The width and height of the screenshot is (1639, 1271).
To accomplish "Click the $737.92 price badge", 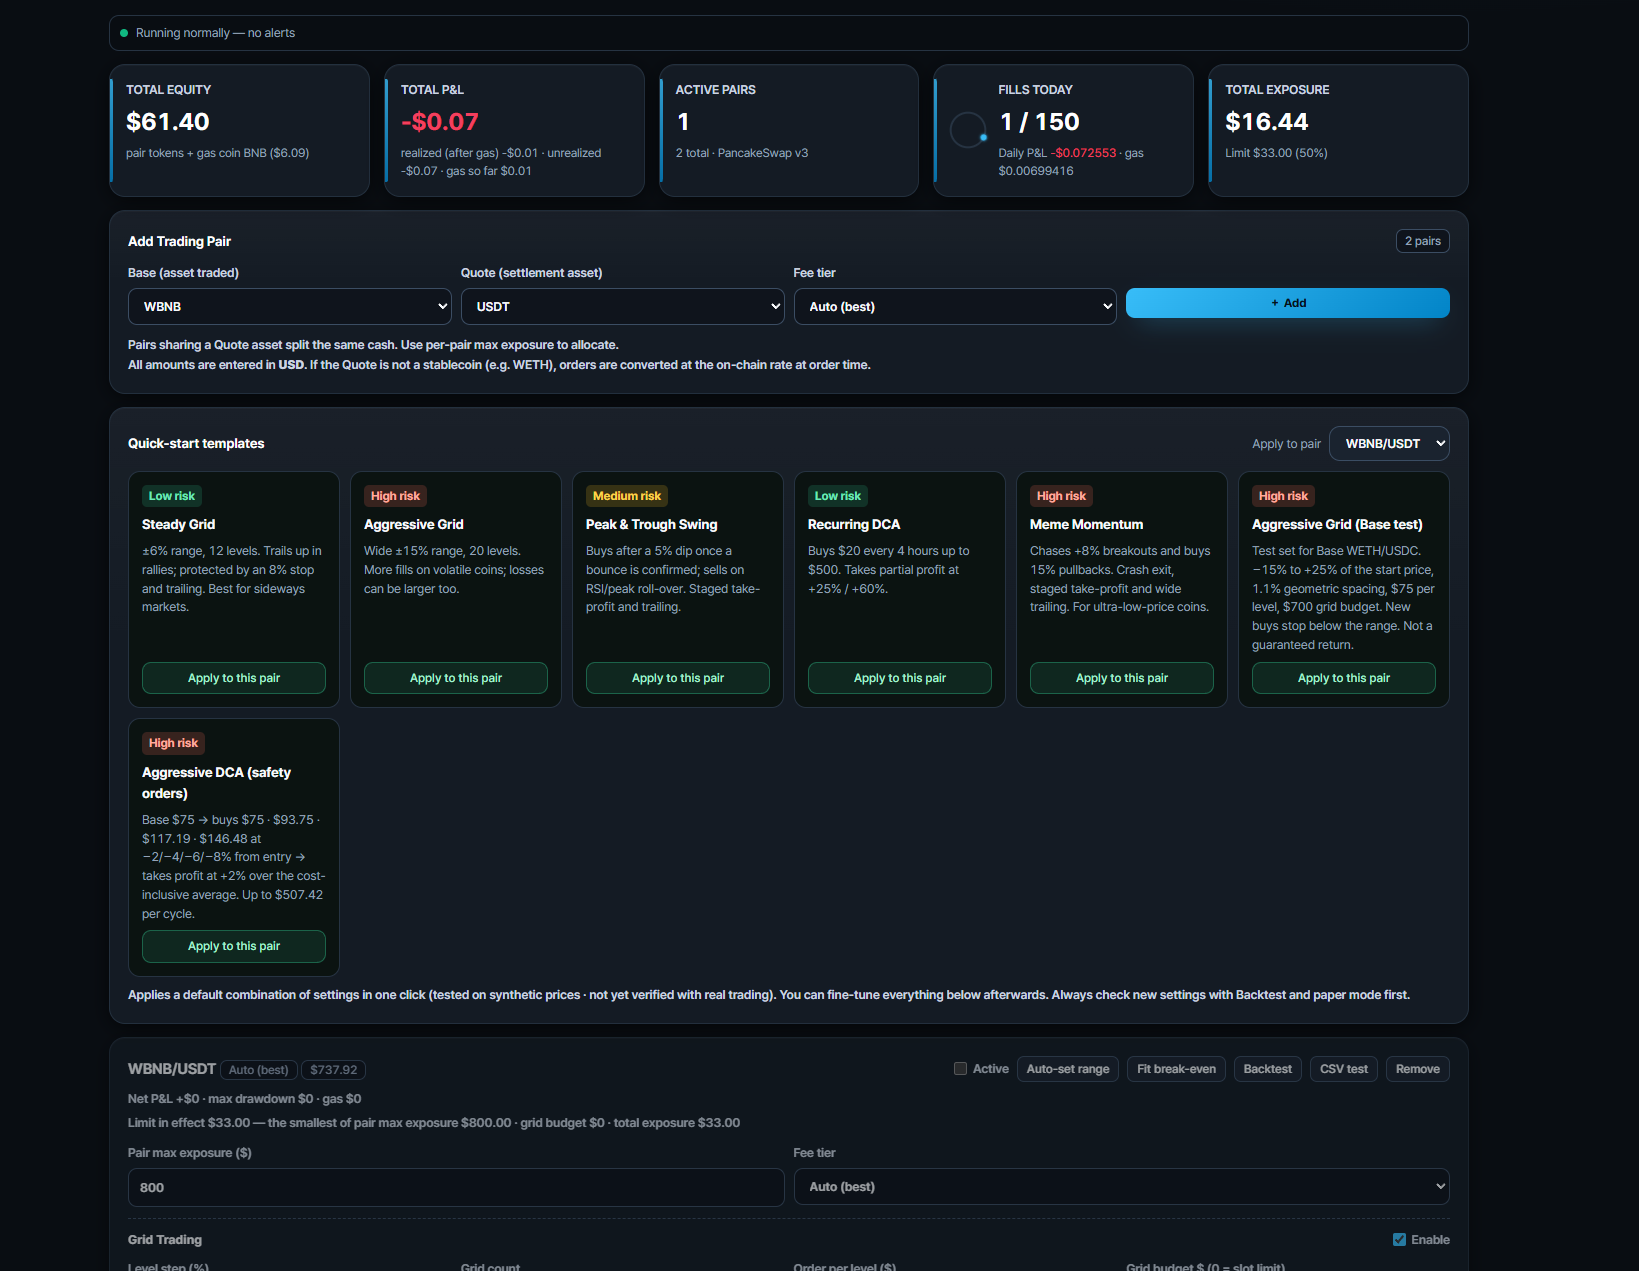I will 333,1070.
